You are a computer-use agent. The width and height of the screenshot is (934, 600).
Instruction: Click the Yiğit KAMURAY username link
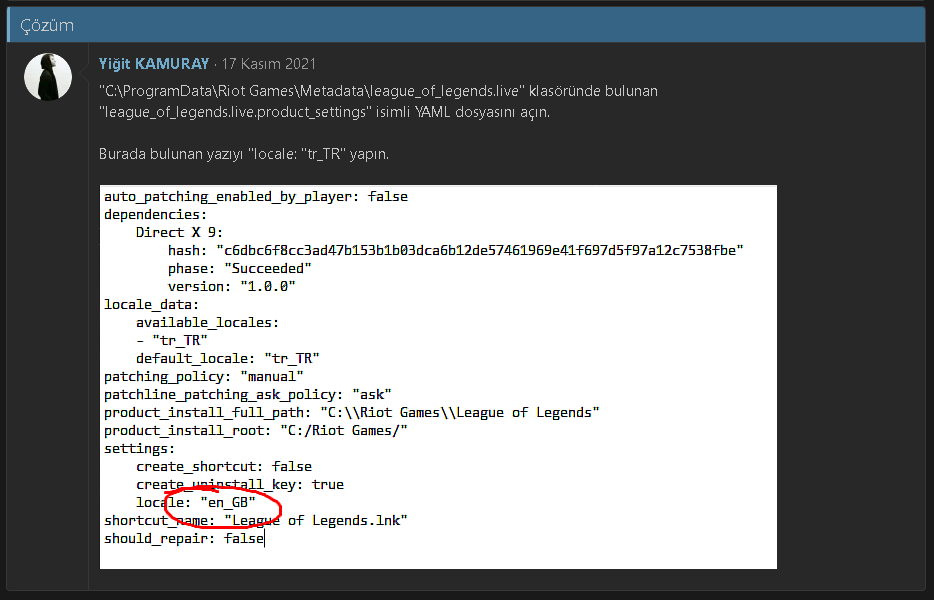154,64
